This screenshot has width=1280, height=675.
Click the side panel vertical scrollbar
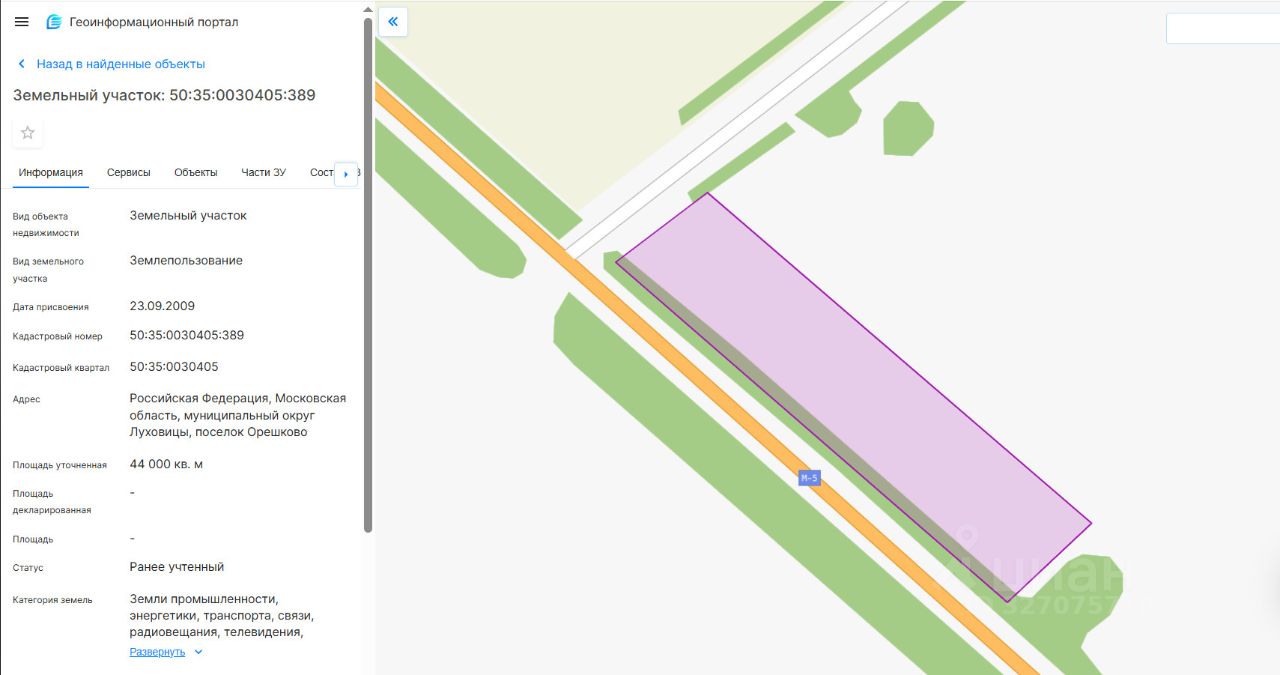point(368,275)
